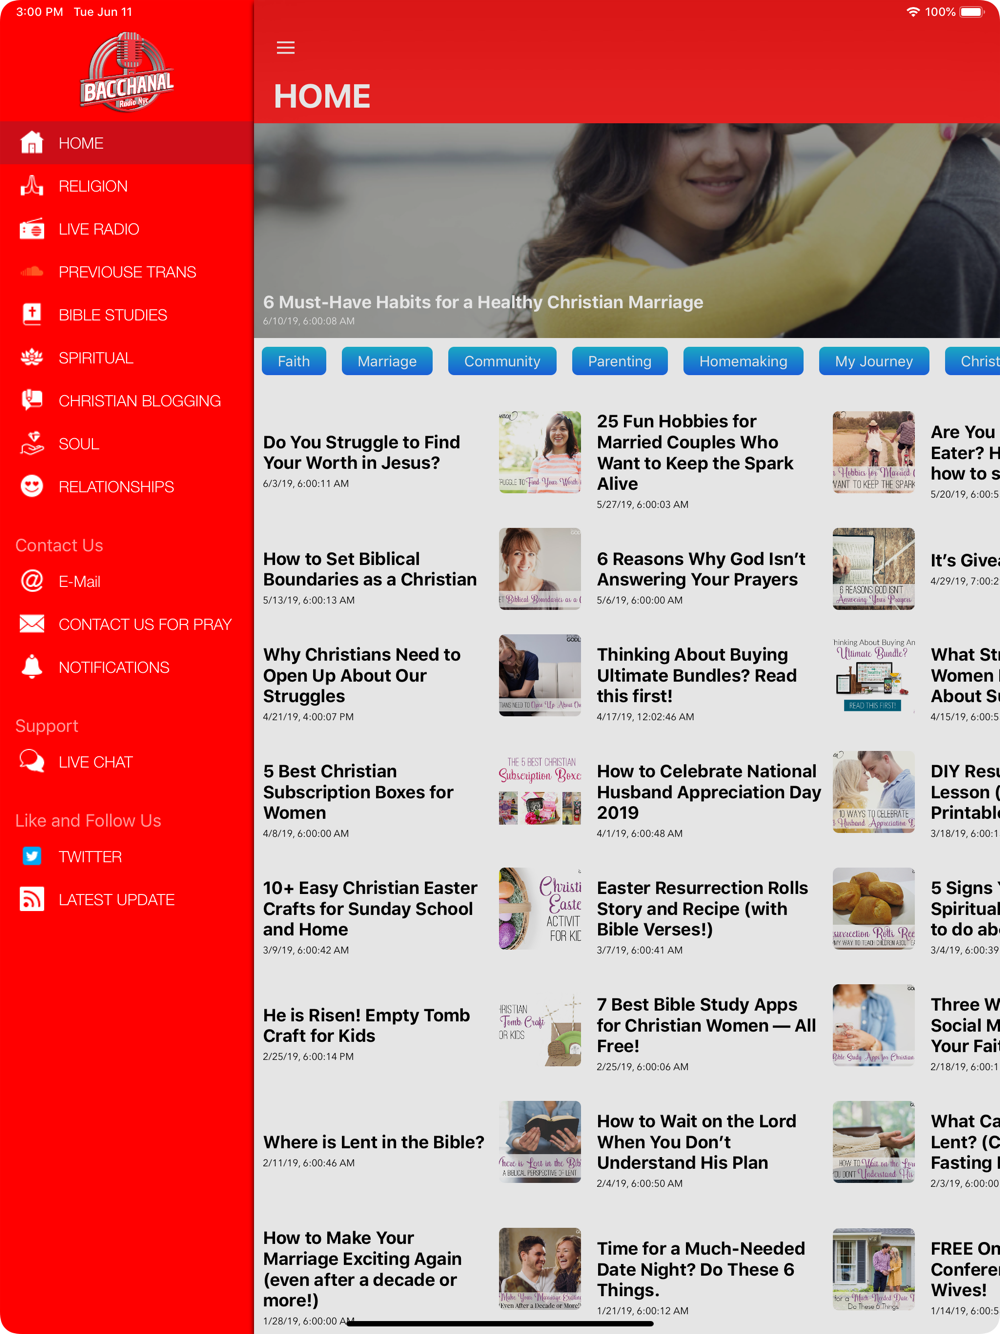Open '10+ Easy Christian Easter Crafts' article

click(370, 909)
